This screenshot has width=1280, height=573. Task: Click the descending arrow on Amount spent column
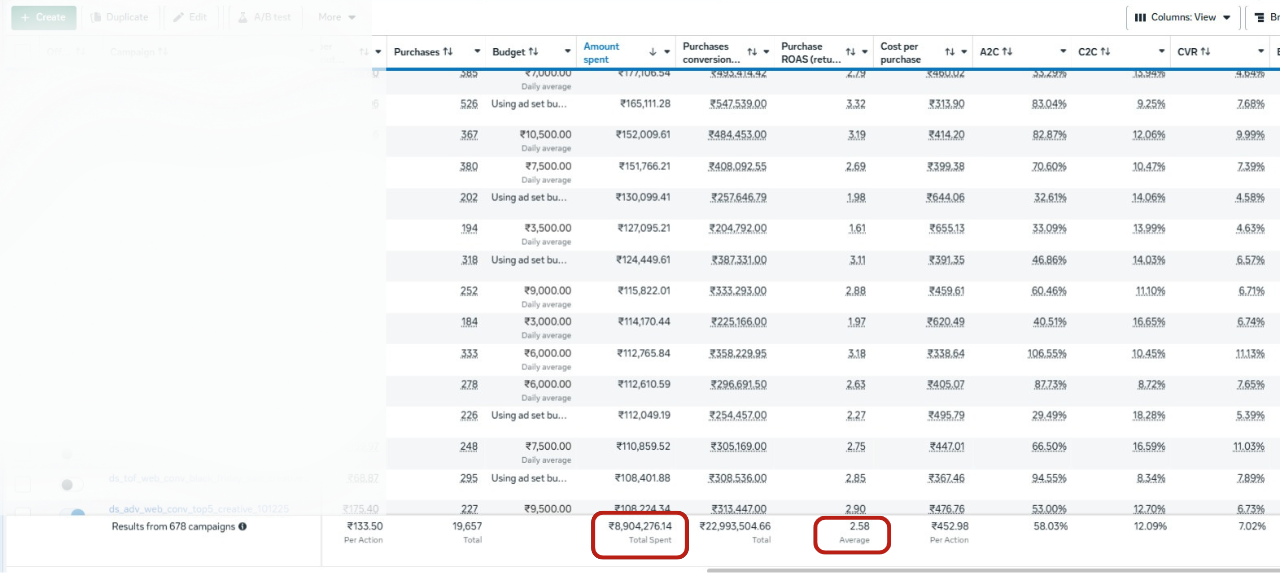[x=653, y=52]
